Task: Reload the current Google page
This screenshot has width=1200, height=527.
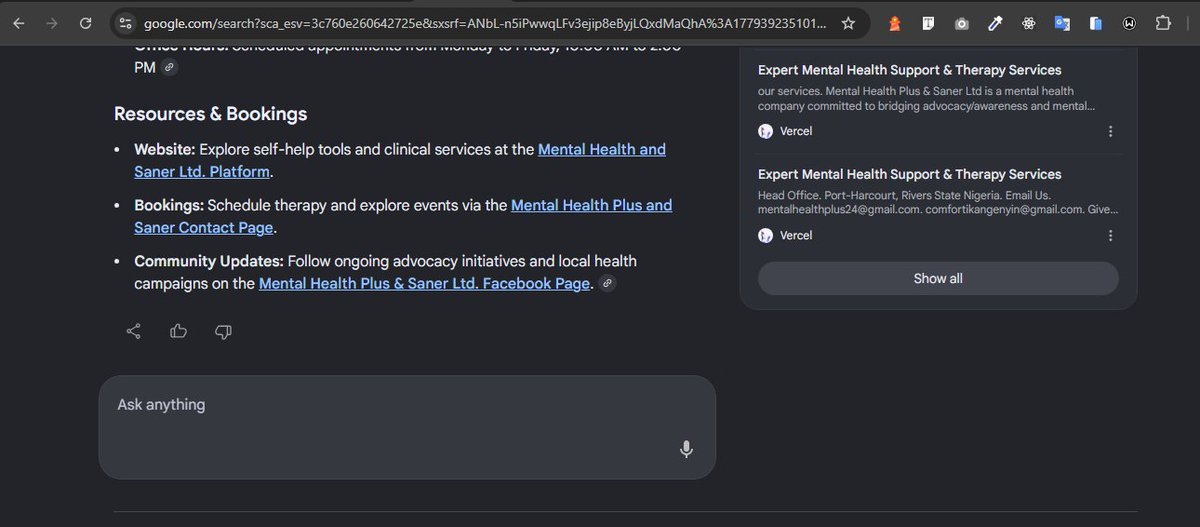Action: pos(86,23)
